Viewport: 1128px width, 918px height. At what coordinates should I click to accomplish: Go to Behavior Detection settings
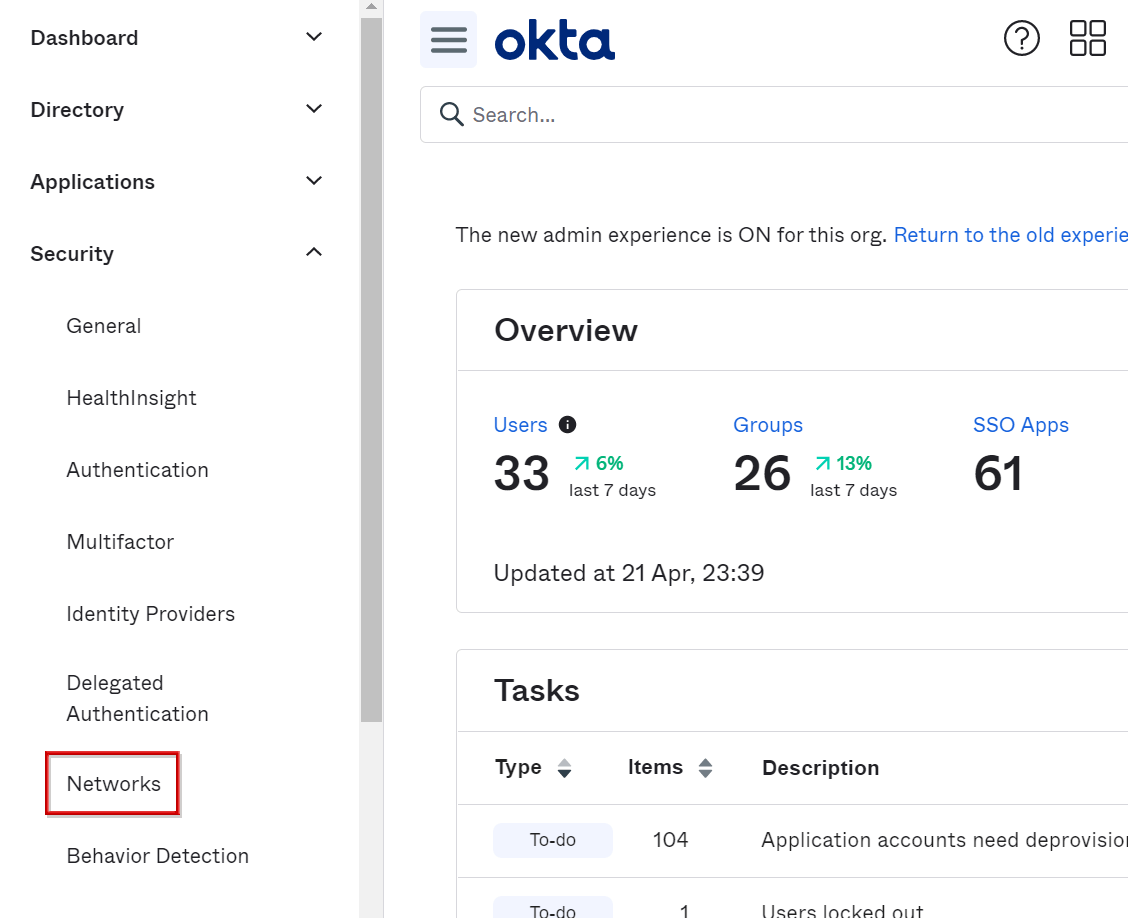[157, 856]
